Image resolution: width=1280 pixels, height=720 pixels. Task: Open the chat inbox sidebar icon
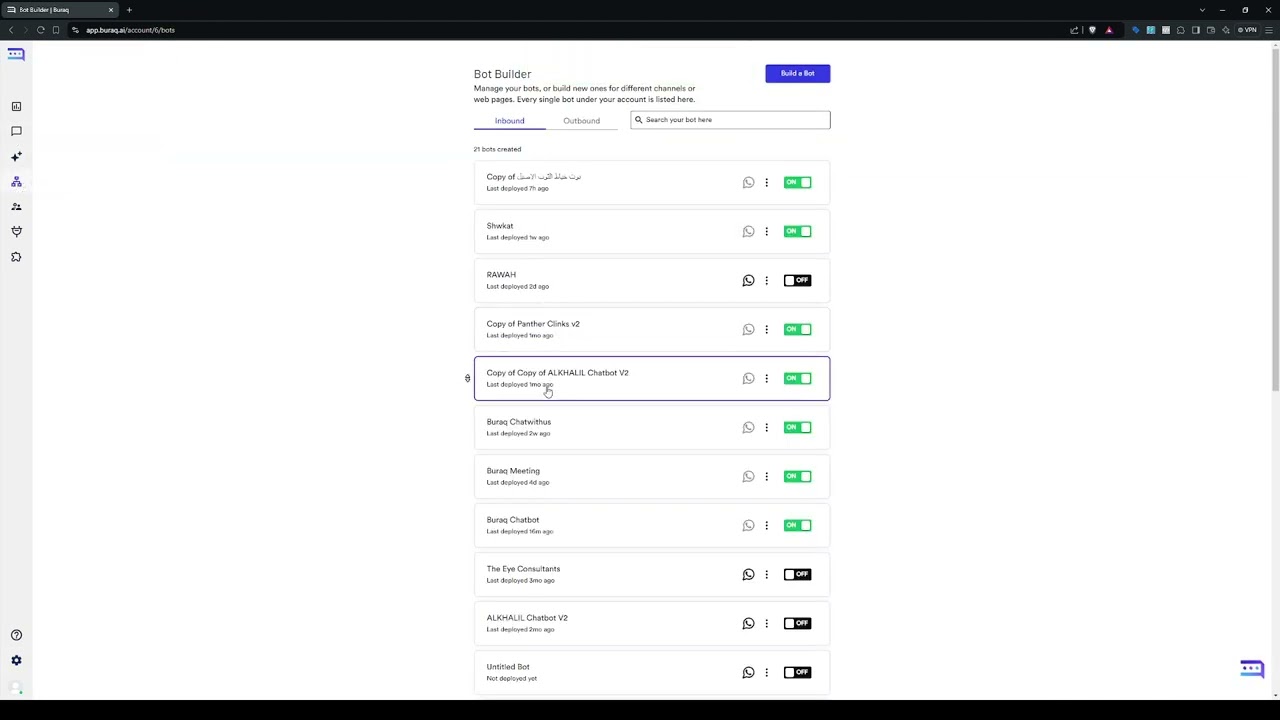(x=16, y=131)
